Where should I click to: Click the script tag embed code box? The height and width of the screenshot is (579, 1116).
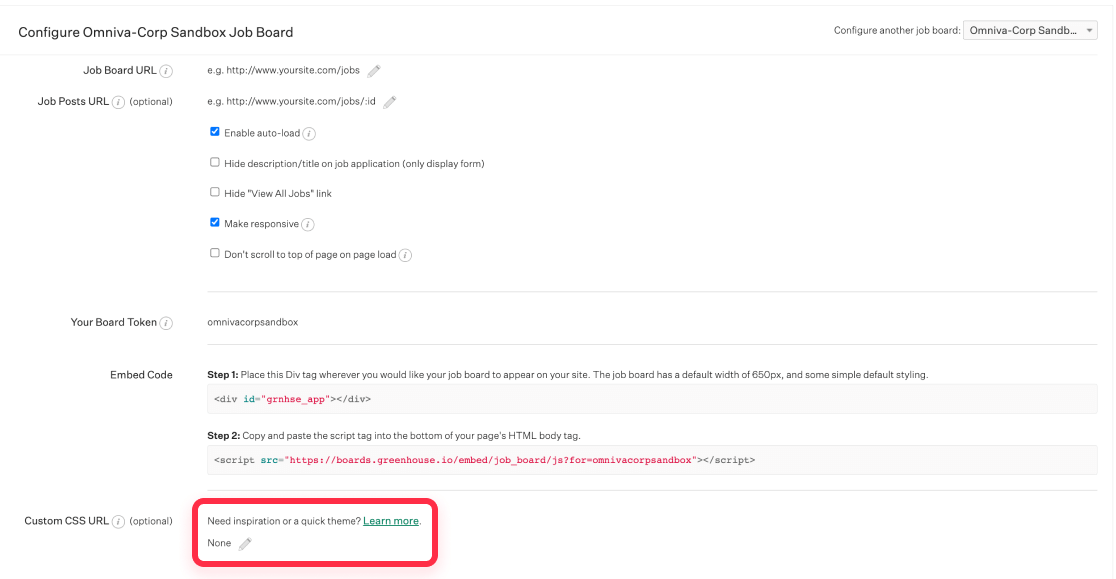click(652, 460)
